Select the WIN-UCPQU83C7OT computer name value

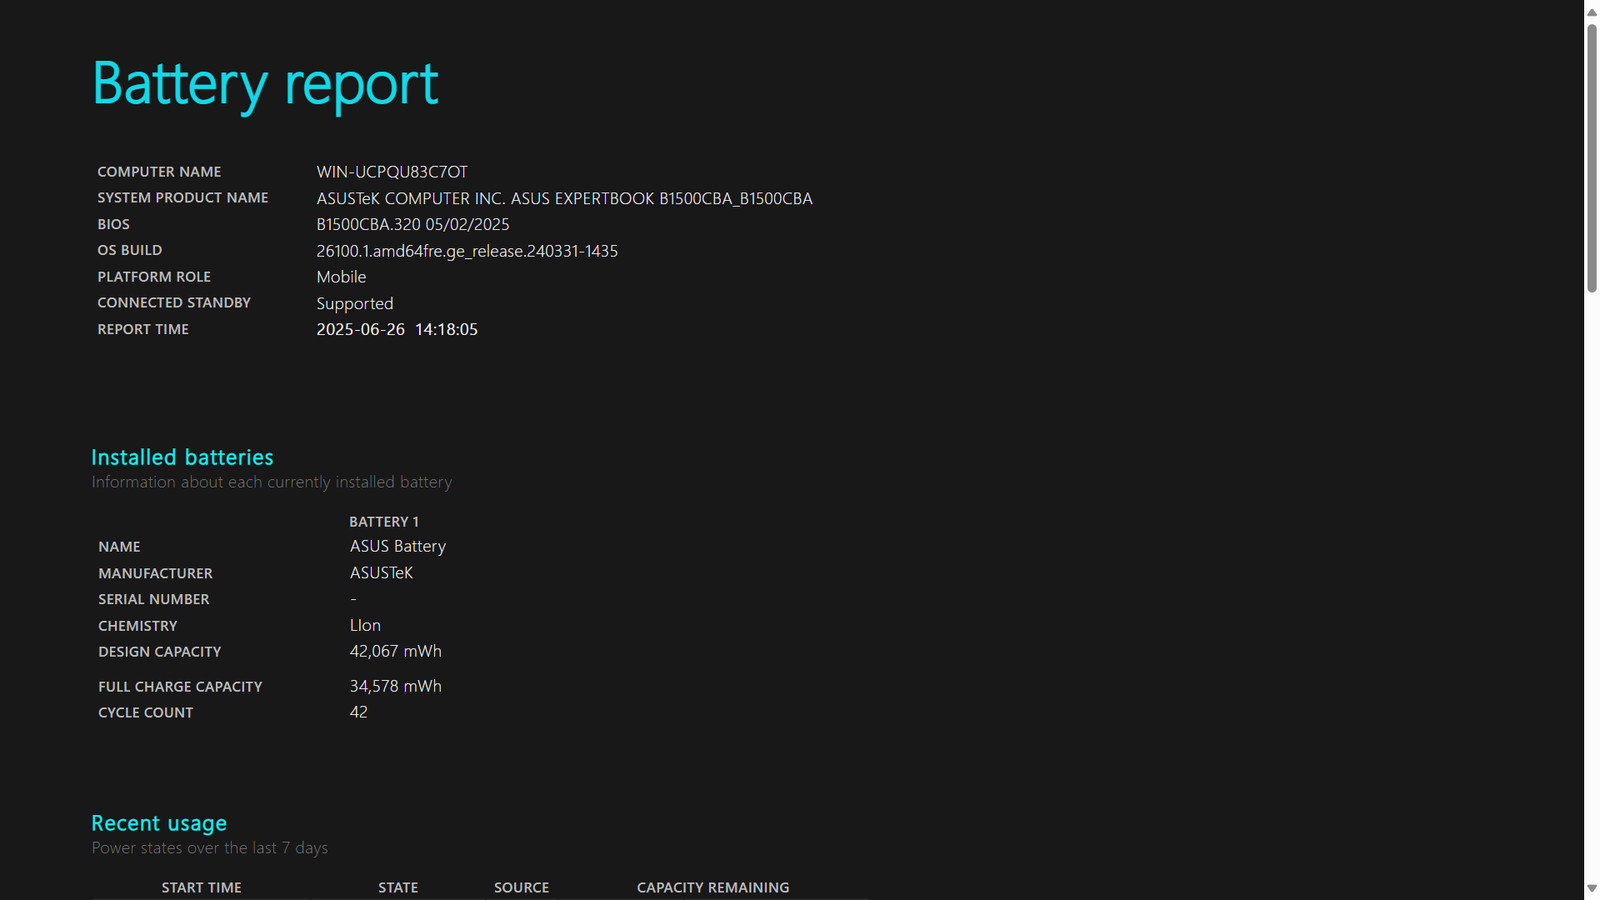pos(392,172)
